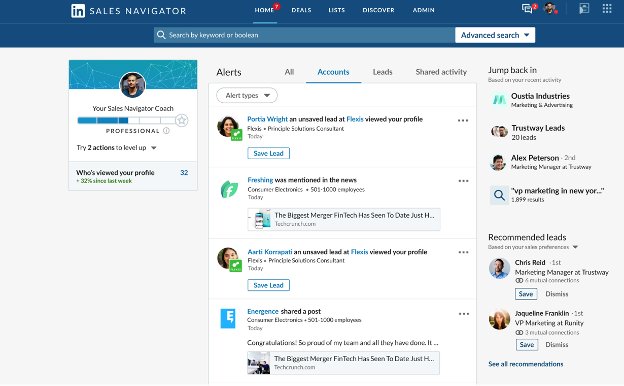This screenshot has width=624, height=386.
Task: Click the saved search magnifier icon
Action: pos(499,195)
